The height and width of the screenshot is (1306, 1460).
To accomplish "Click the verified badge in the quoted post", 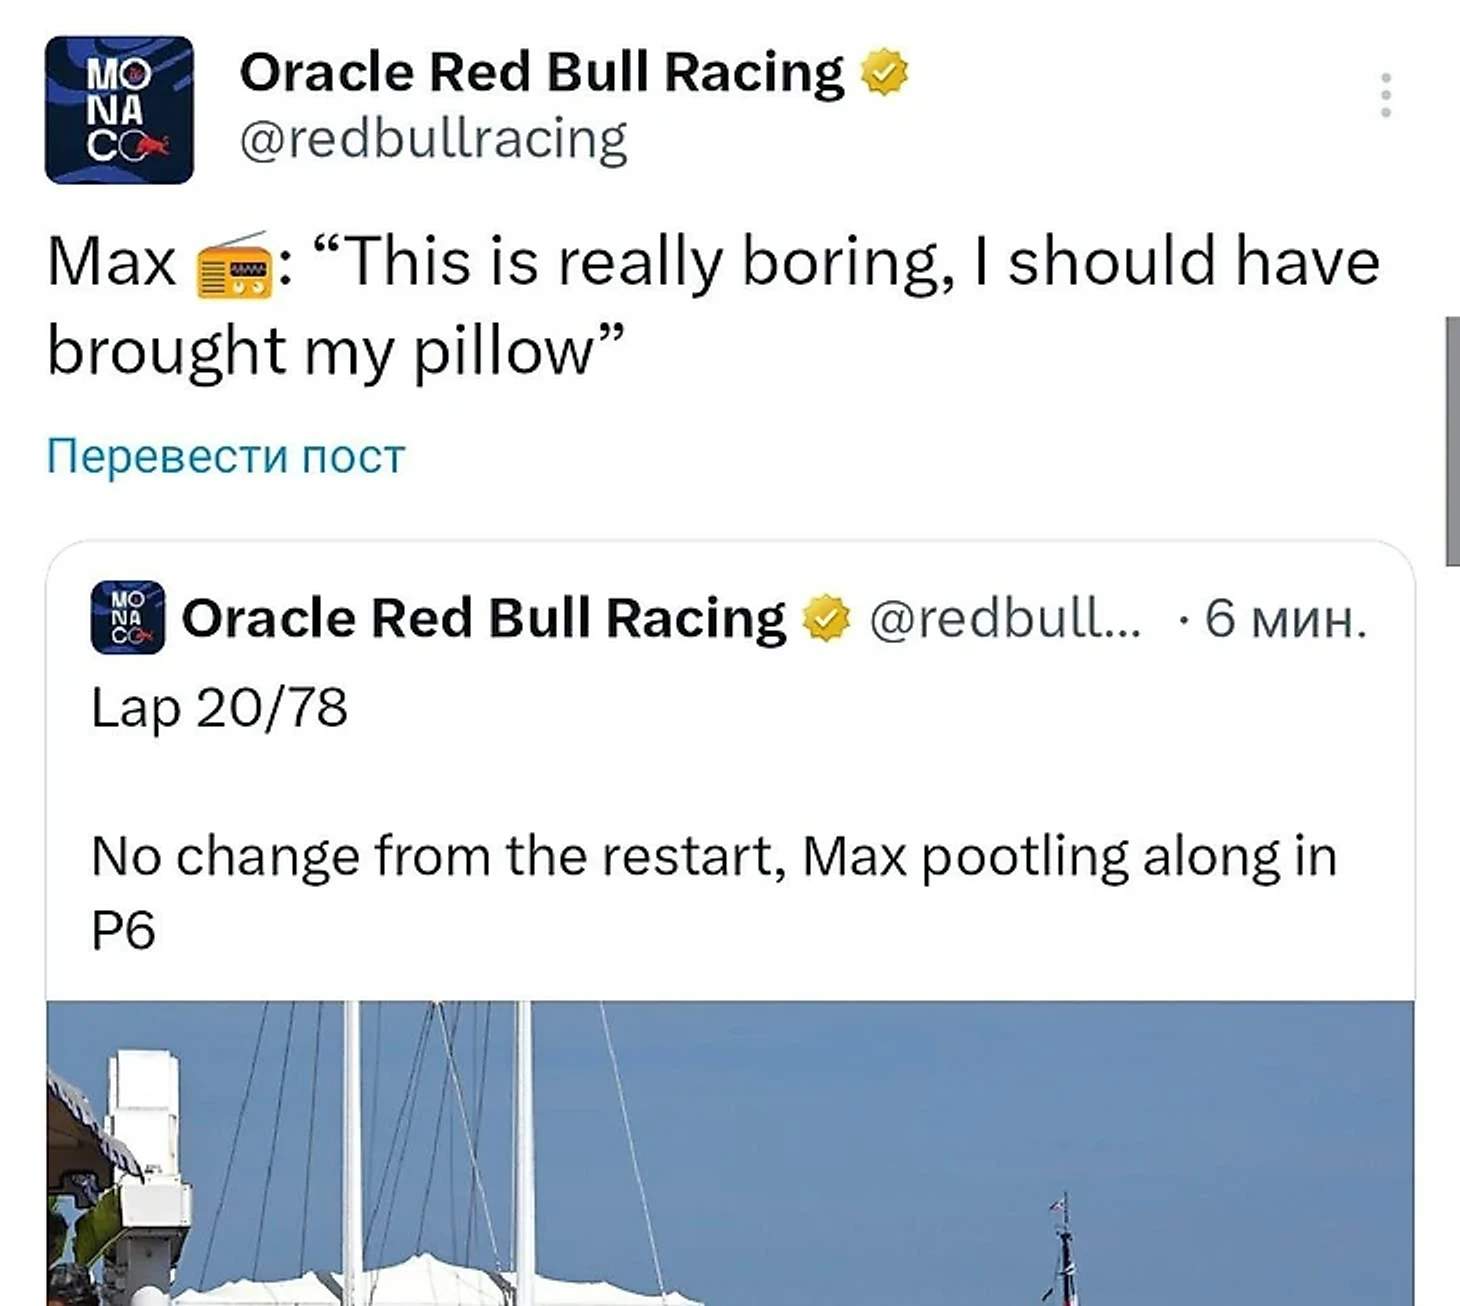I will [x=827, y=619].
